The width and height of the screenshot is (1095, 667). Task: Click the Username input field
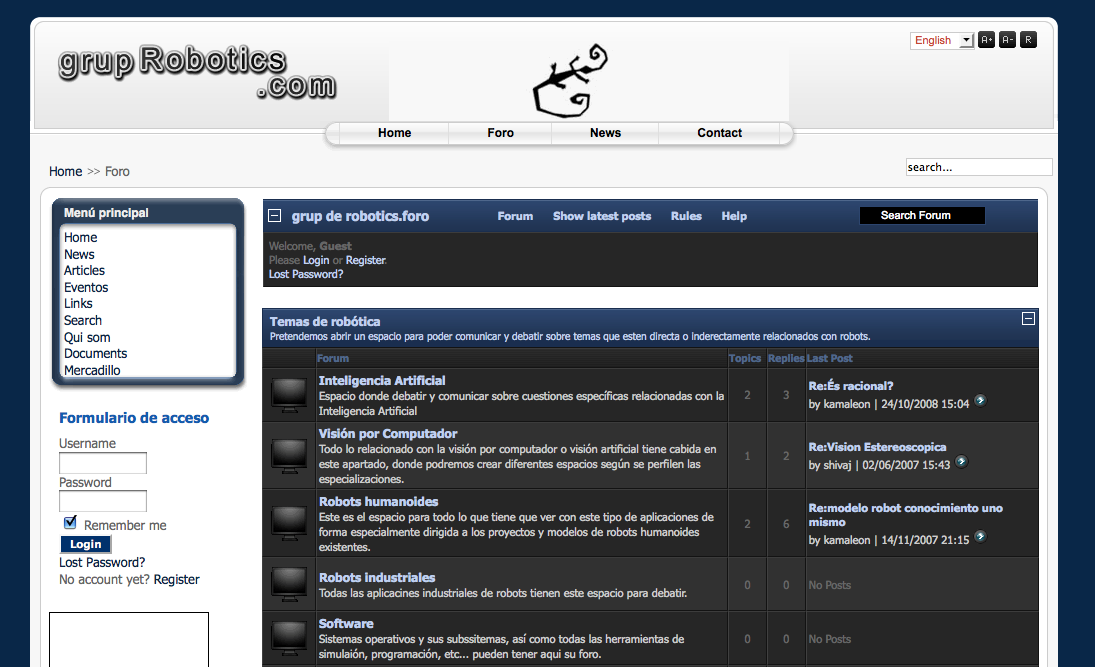[x=103, y=463]
